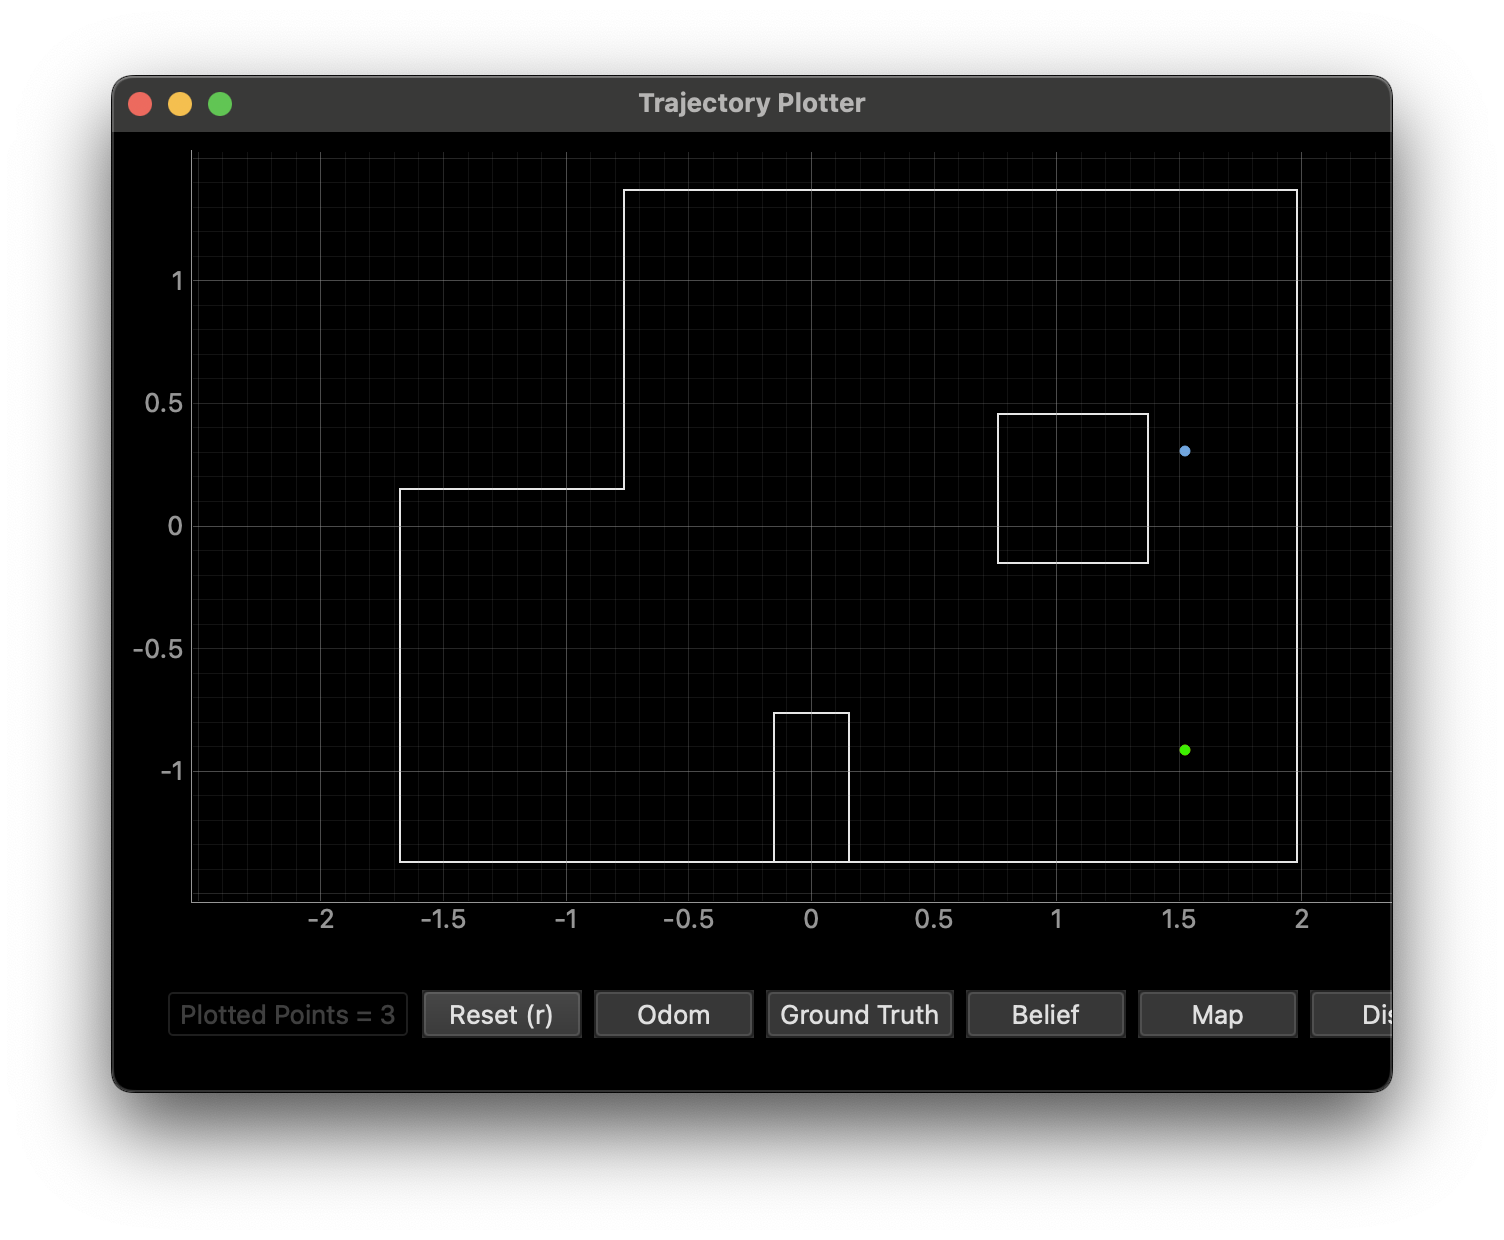Toggle the Ground Truth plot
Image resolution: width=1504 pixels, height=1240 pixels.
click(x=859, y=1014)
